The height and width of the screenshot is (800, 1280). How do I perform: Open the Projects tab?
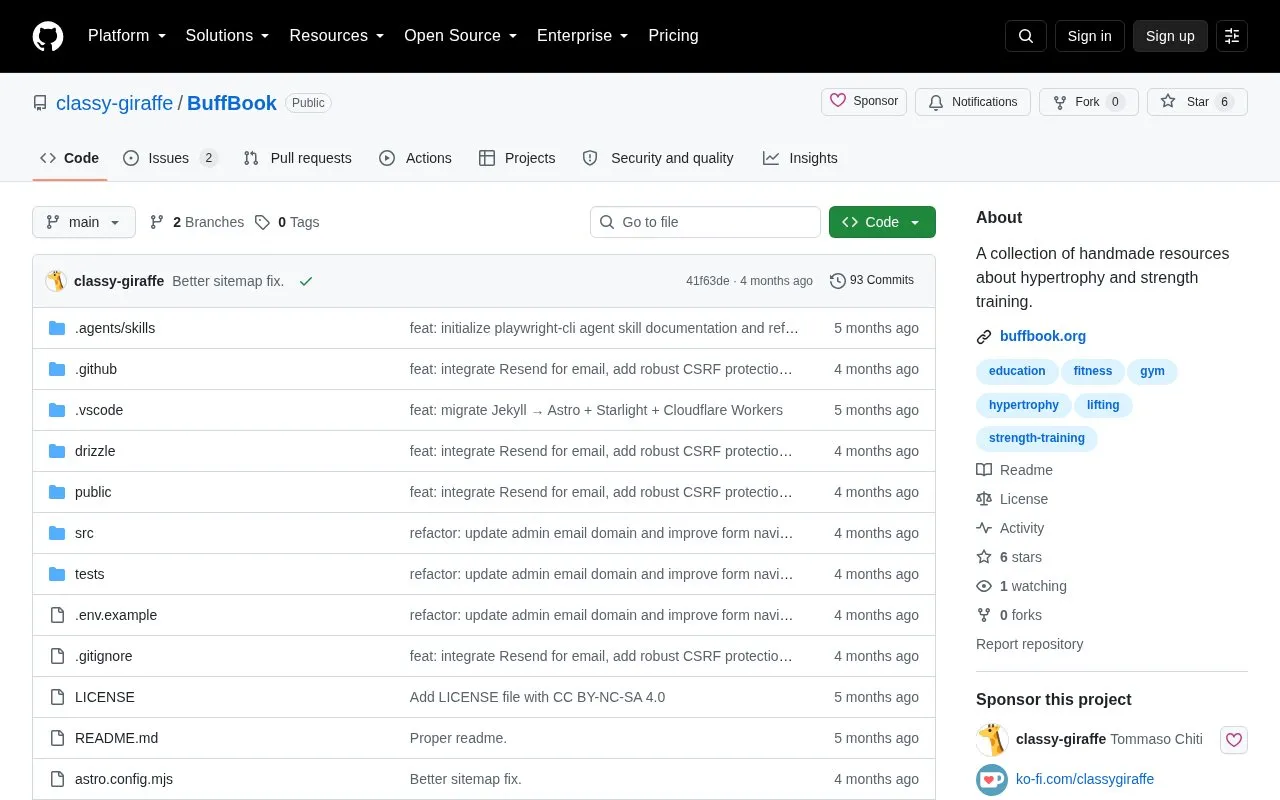517,158
